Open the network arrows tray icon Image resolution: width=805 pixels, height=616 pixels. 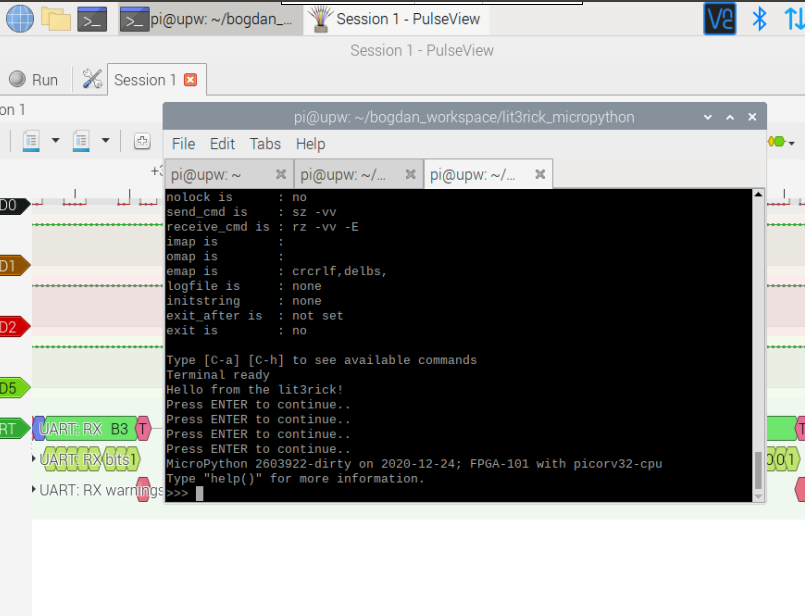(794, 19)
